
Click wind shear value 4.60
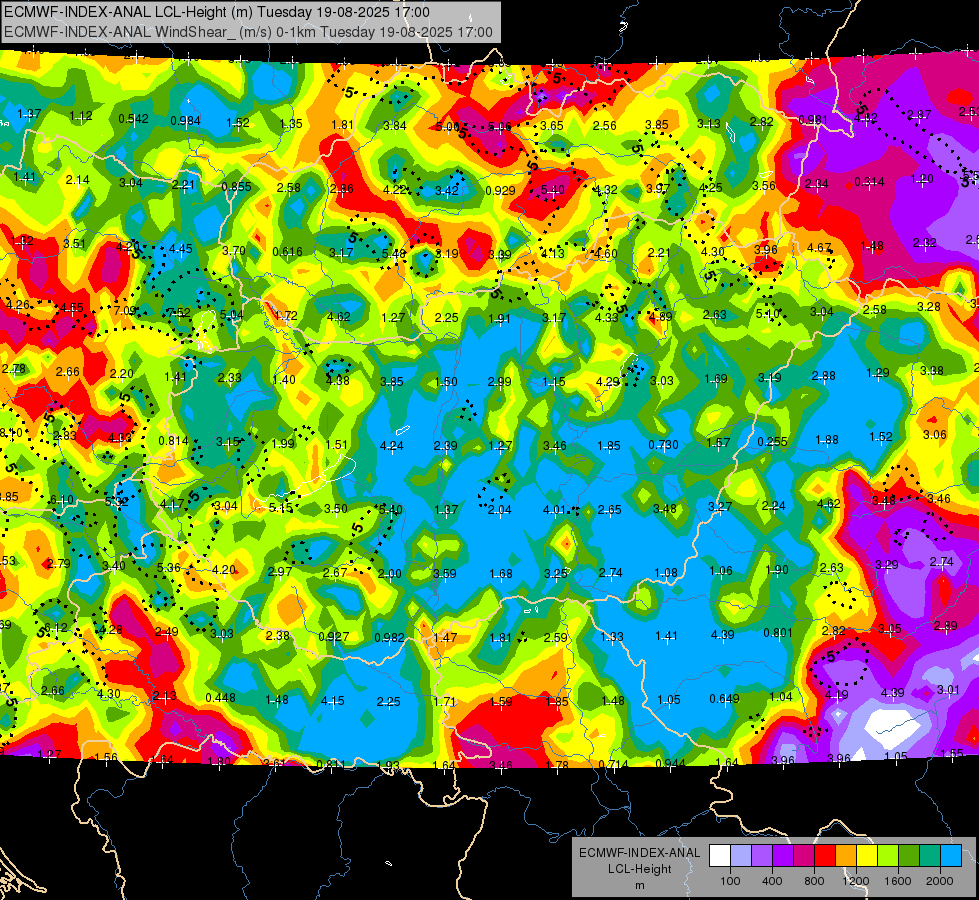pos(606,254)
